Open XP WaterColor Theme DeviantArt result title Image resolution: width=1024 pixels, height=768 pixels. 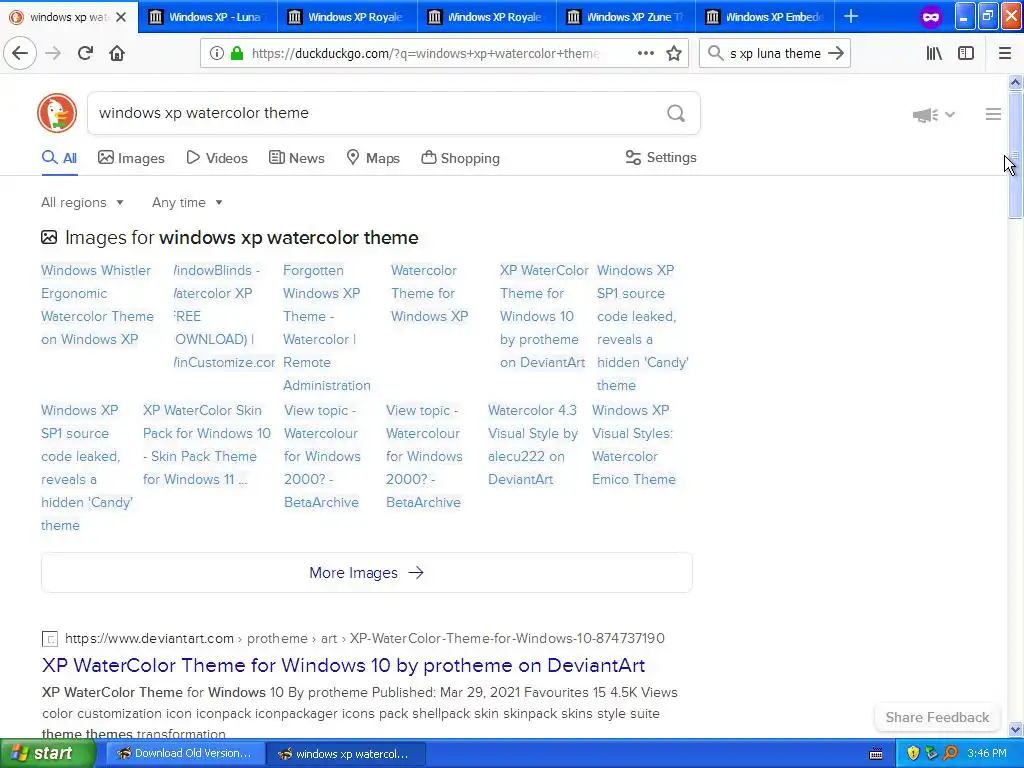coord(344,665)
